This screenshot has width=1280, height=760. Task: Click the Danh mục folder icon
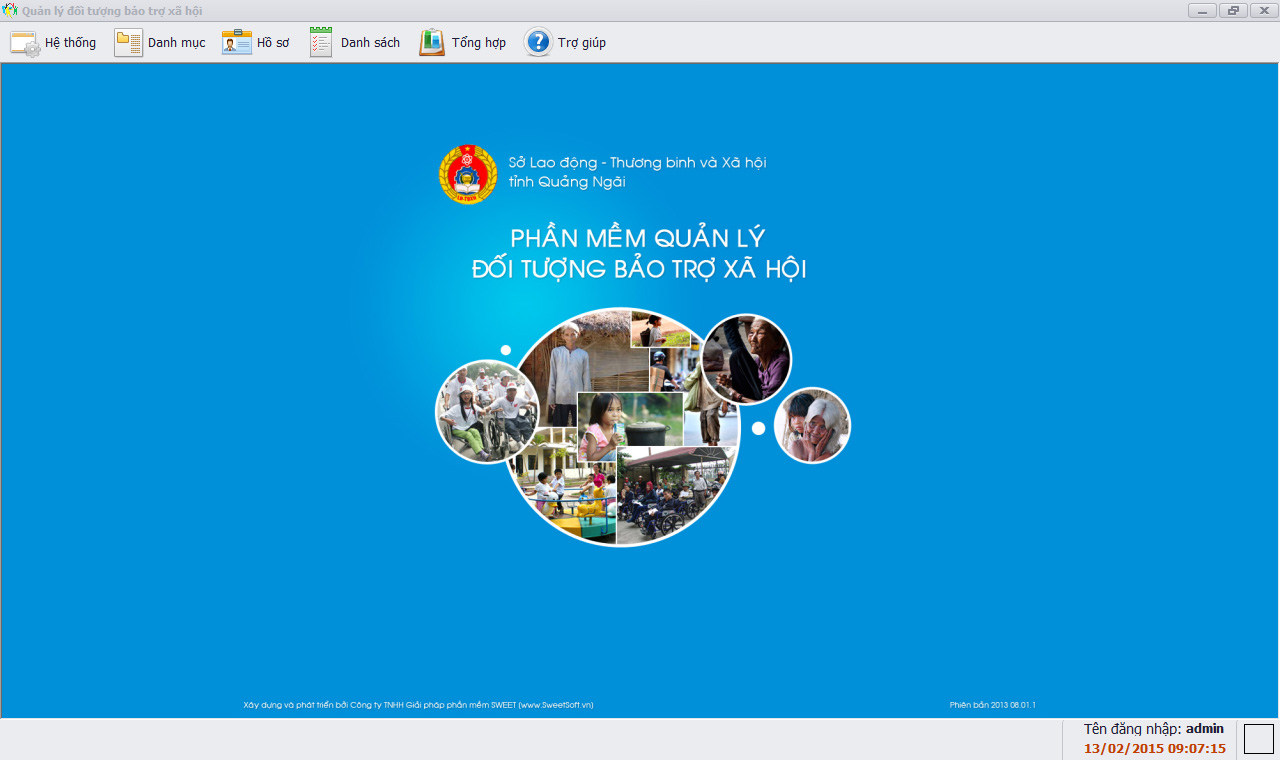128,43
